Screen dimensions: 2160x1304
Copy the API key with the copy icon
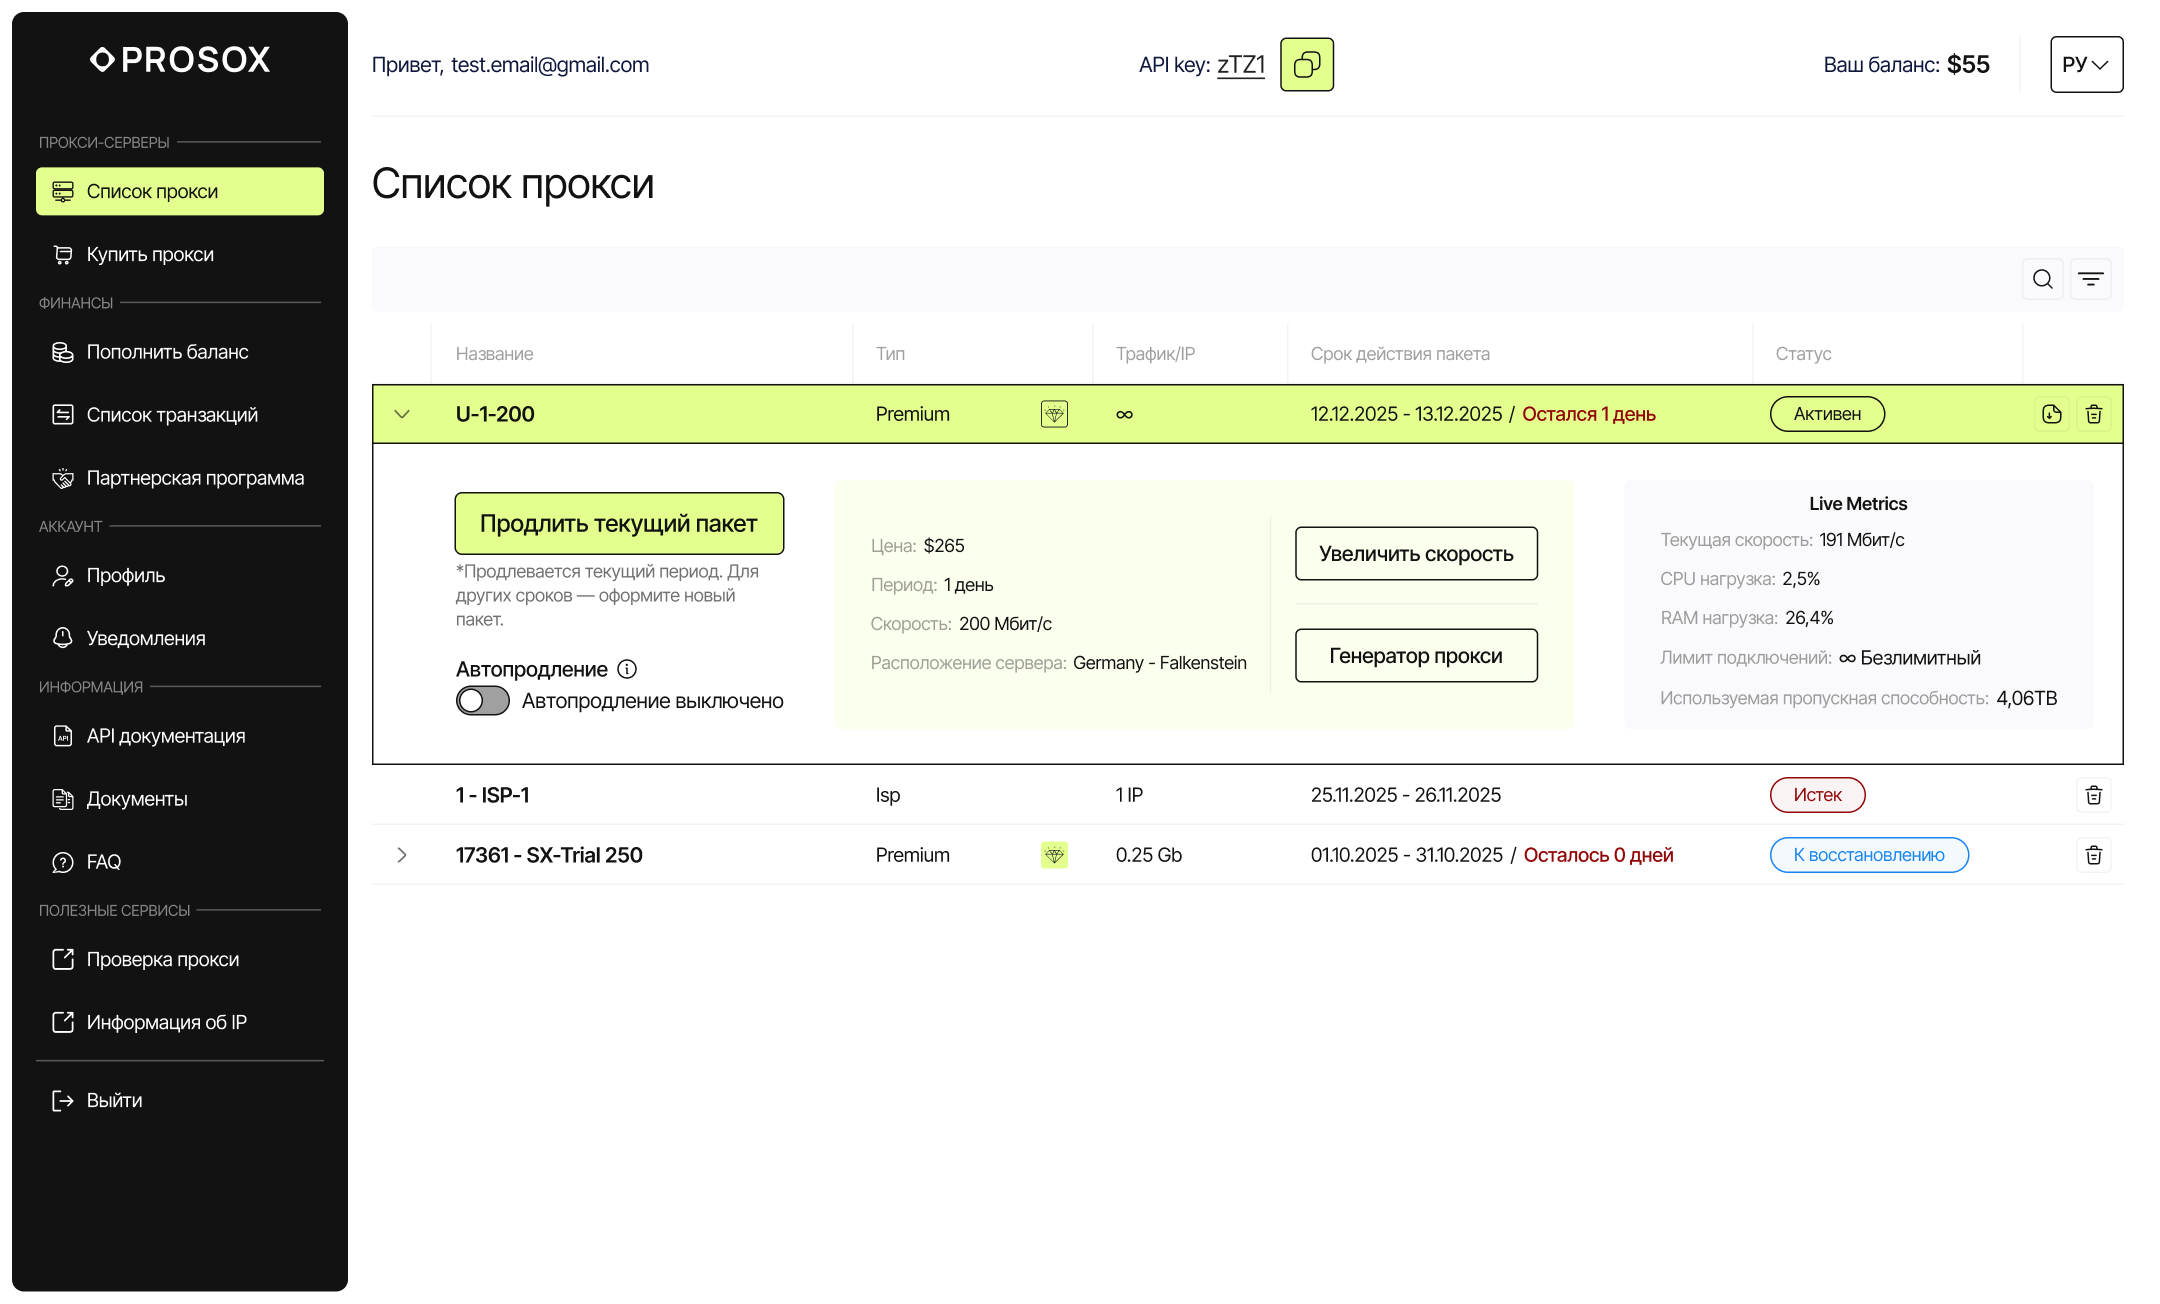coord(1307,65)
